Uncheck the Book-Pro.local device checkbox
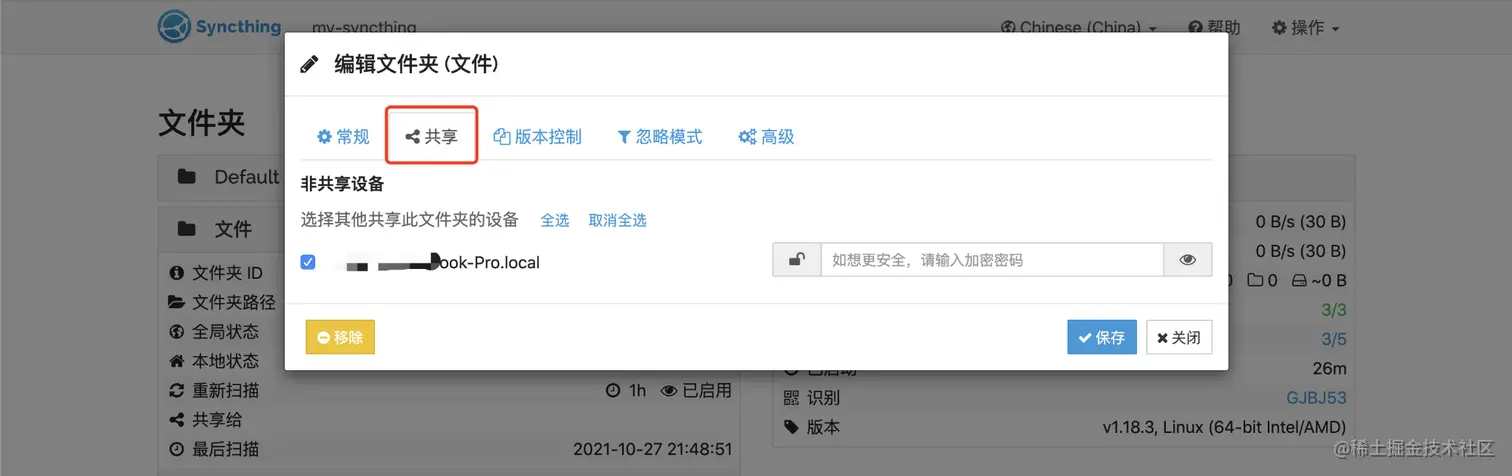This screenshot has width=1512, height=476. coord(308,262)
